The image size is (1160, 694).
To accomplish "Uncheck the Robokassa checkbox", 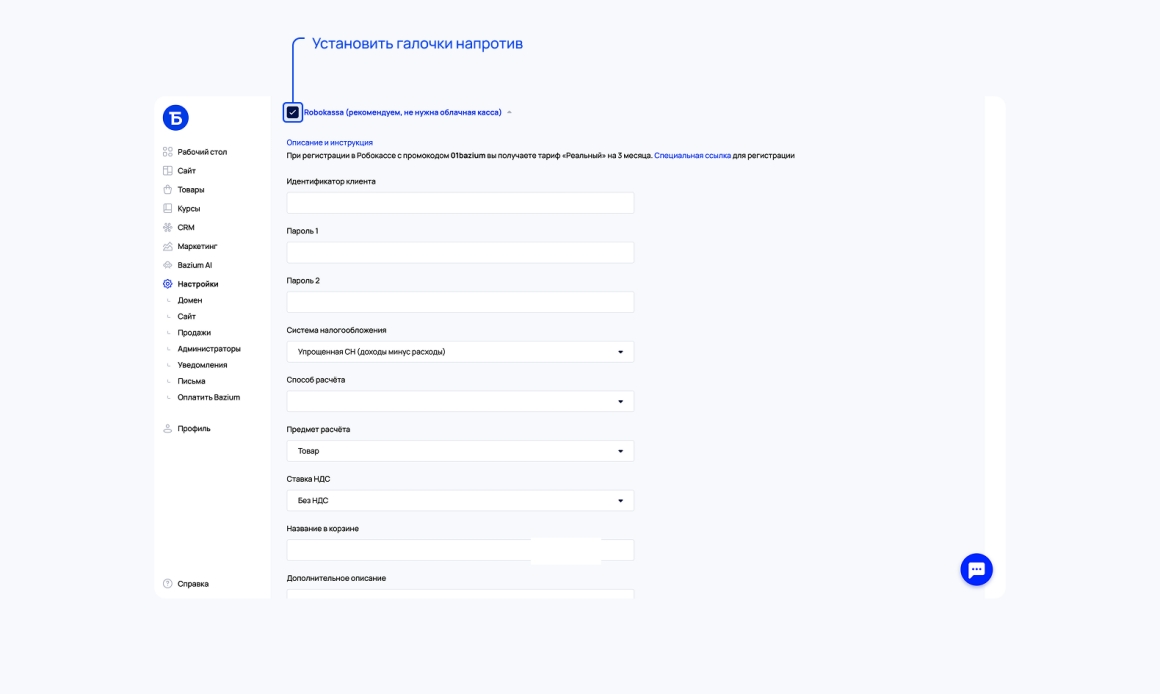I will coord(293,112).
